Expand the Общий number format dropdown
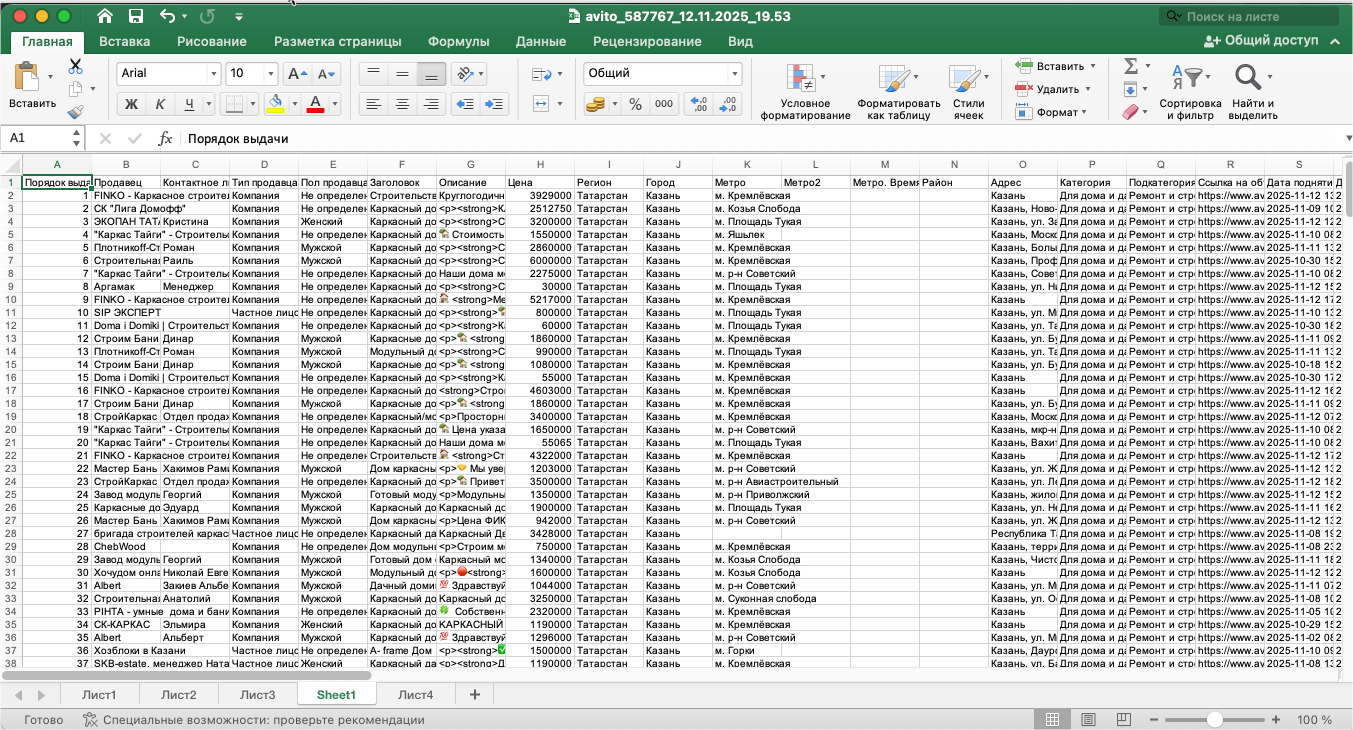 pos(735,74)
